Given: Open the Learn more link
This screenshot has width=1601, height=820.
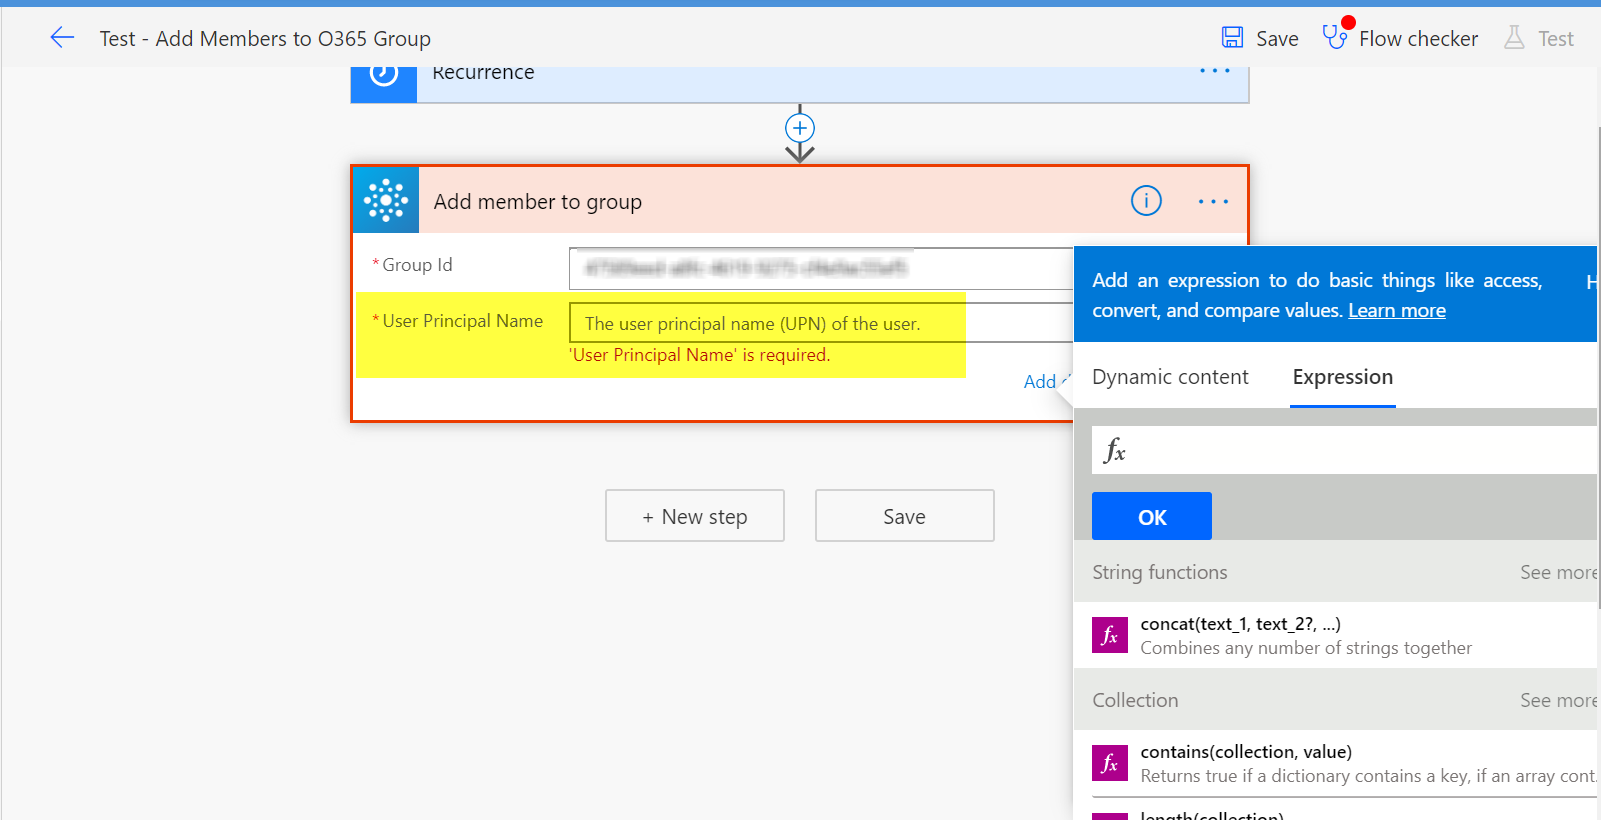Looking at the screenshot, I should tap(1396, 310).
